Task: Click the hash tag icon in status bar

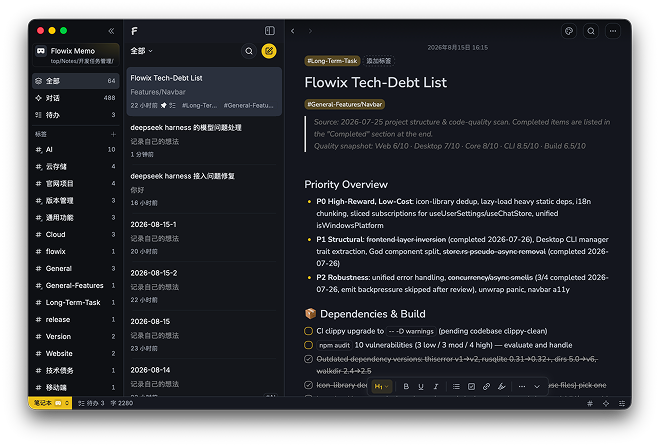Action: click(590, 403)
